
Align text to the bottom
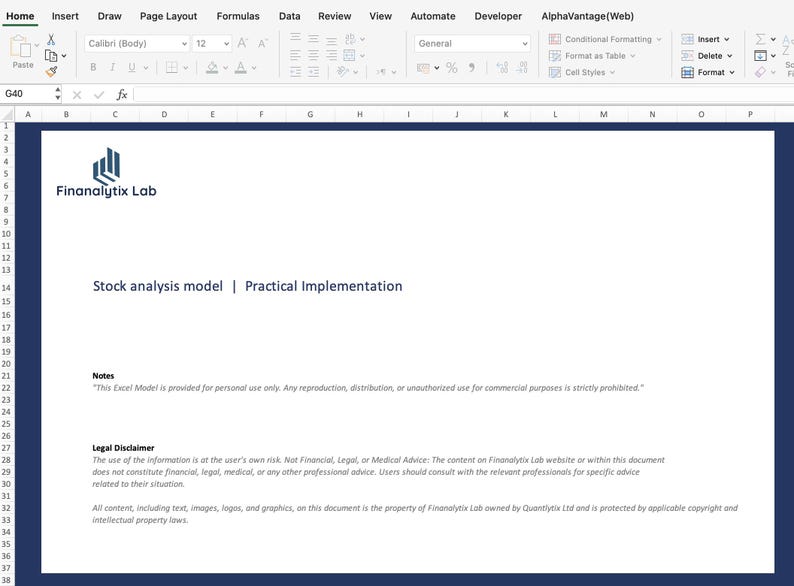click(331, 41)
